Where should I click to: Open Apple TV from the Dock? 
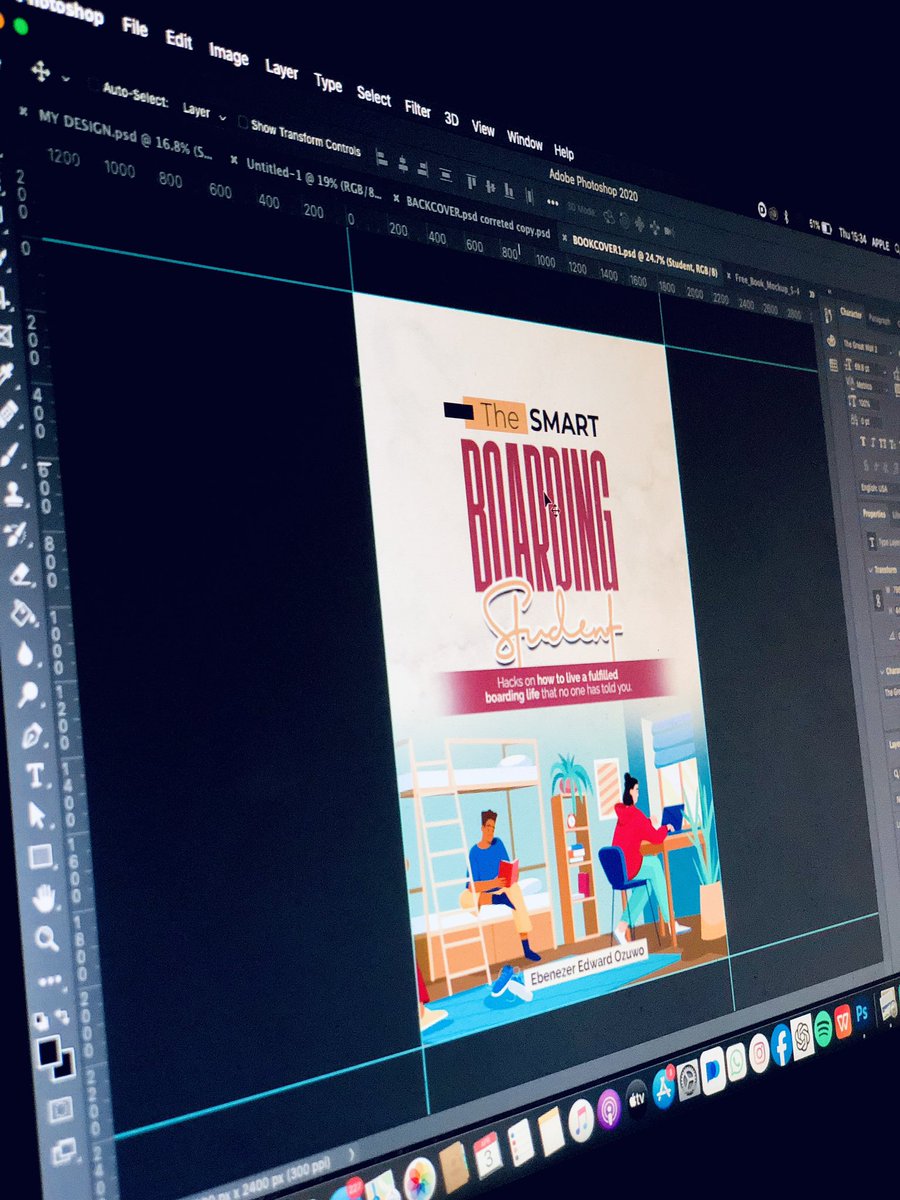(636, 1097)
